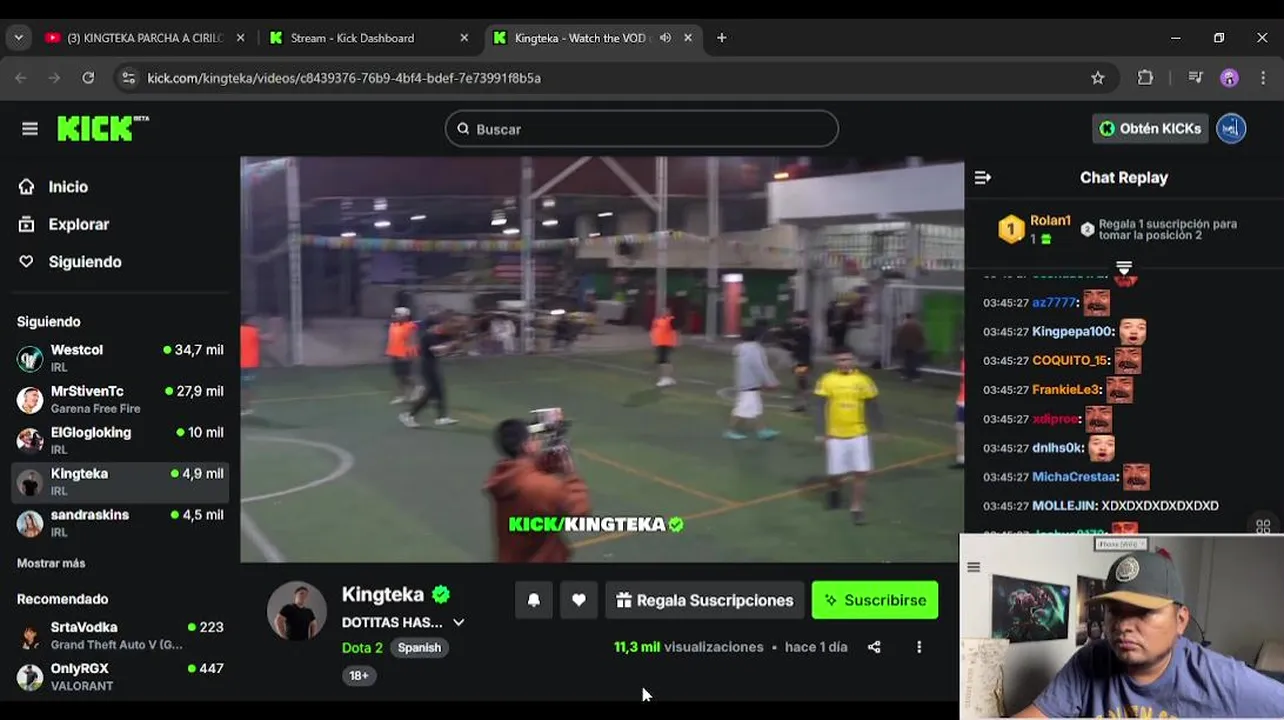The height and width of the screenshot is (720, 1284).
Task: Collapse the Chat Replay panel
Action: 983,177
